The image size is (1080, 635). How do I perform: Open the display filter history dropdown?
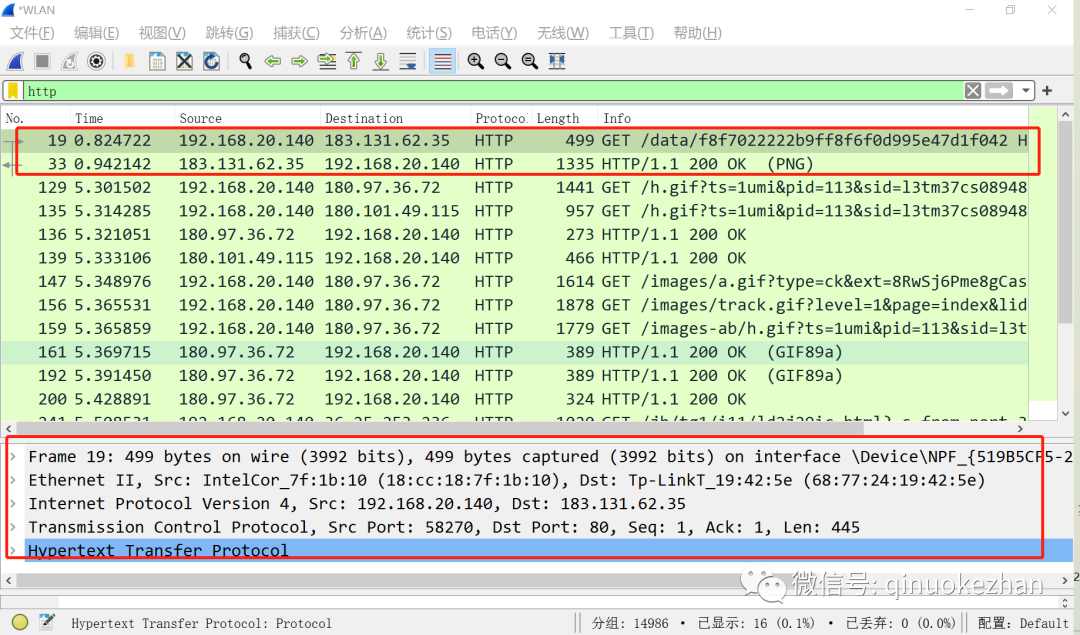click(1024, 91)
